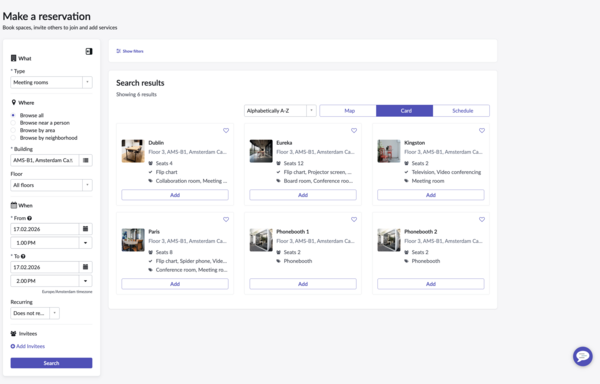Viewport: 600px width, 384px height.
Task: Click the 'Seats 4' text
Action: tap(164, 163)
